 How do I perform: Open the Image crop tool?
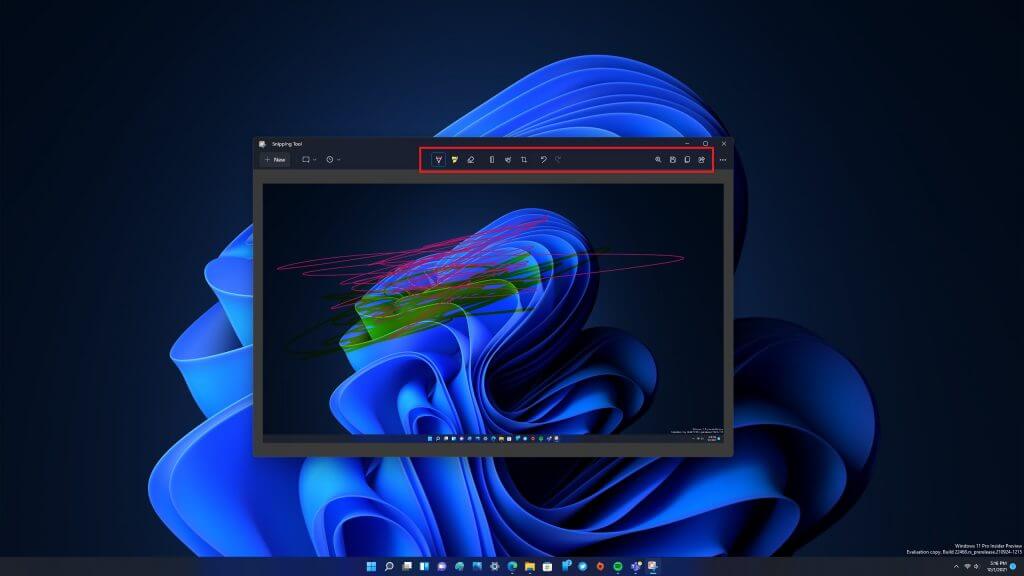coord(523,159)
